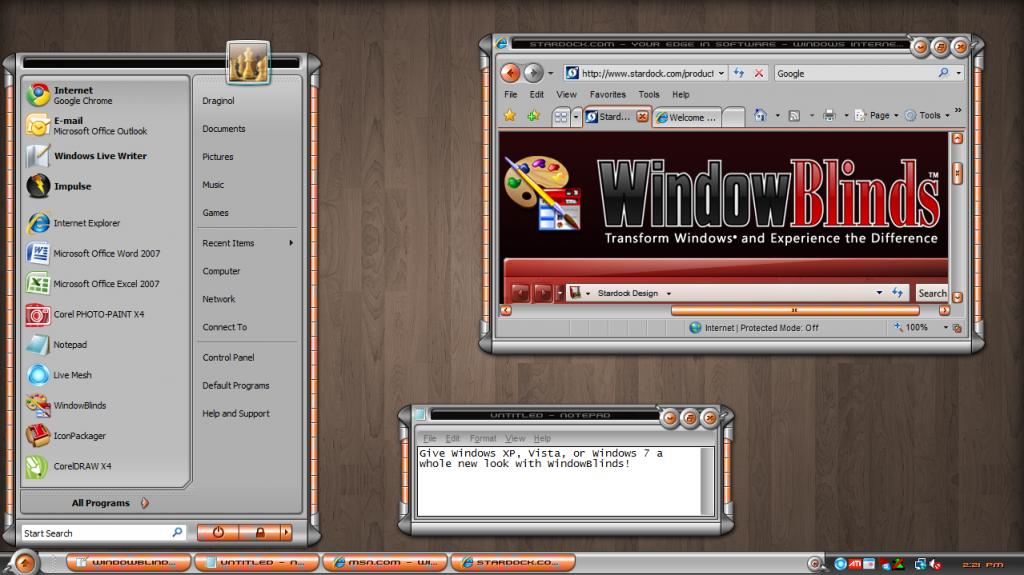Click the Print icon in IE toolbar
Screen dimensions: 1024x575
point(828,116)
